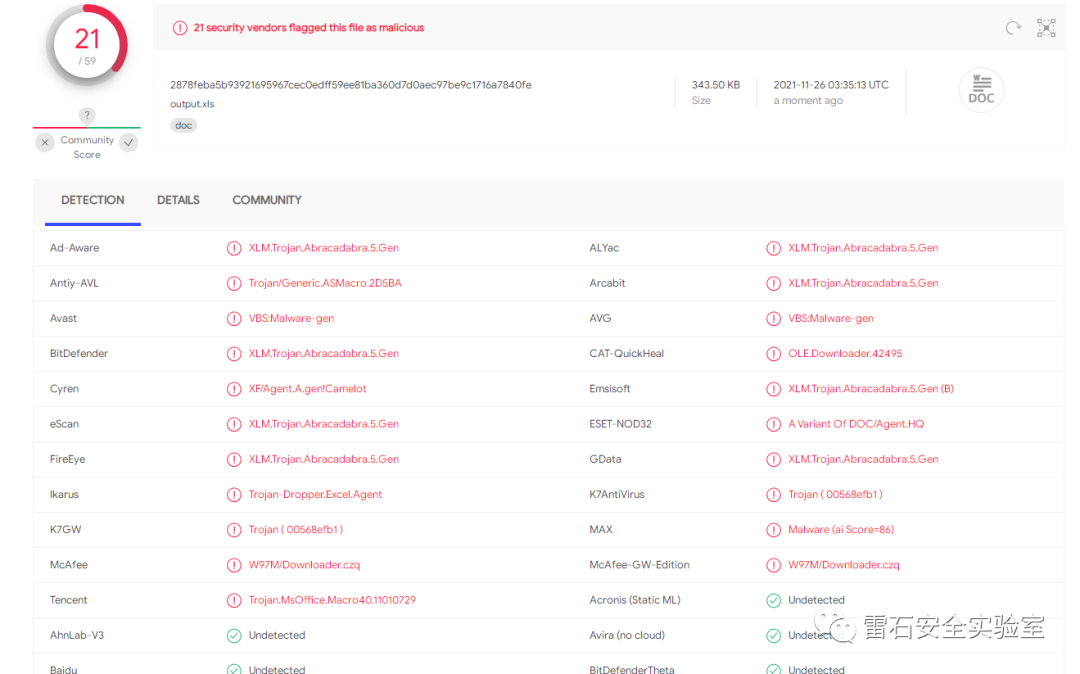Click alert icon in MAX row

pyautogui.click(x=773, y=529)
